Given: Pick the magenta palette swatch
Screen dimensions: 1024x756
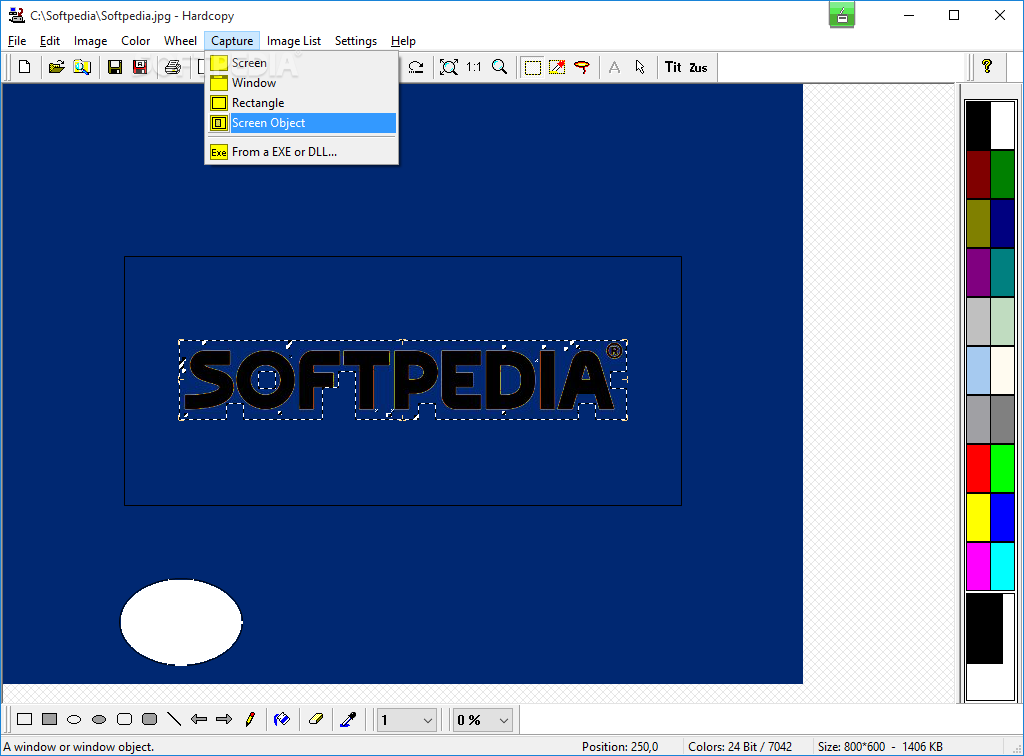Looking at the screenshot, I should pos(978,567).
